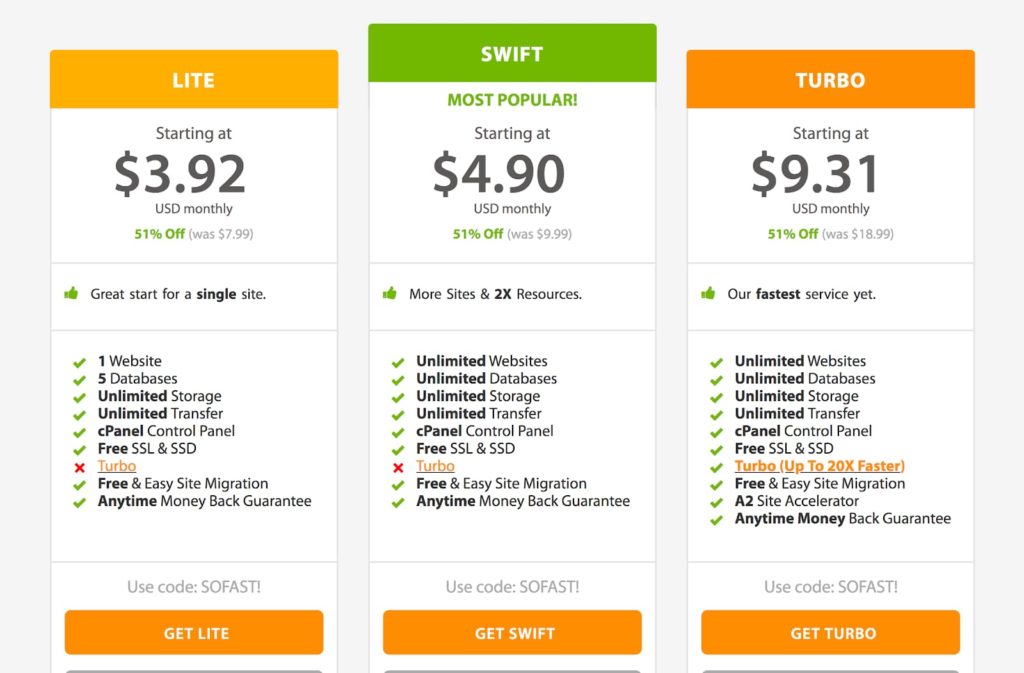Click the thumbs-up icon in Lite plan
The height and width of the screenshot is (673, 1024).
click(71, 293)
